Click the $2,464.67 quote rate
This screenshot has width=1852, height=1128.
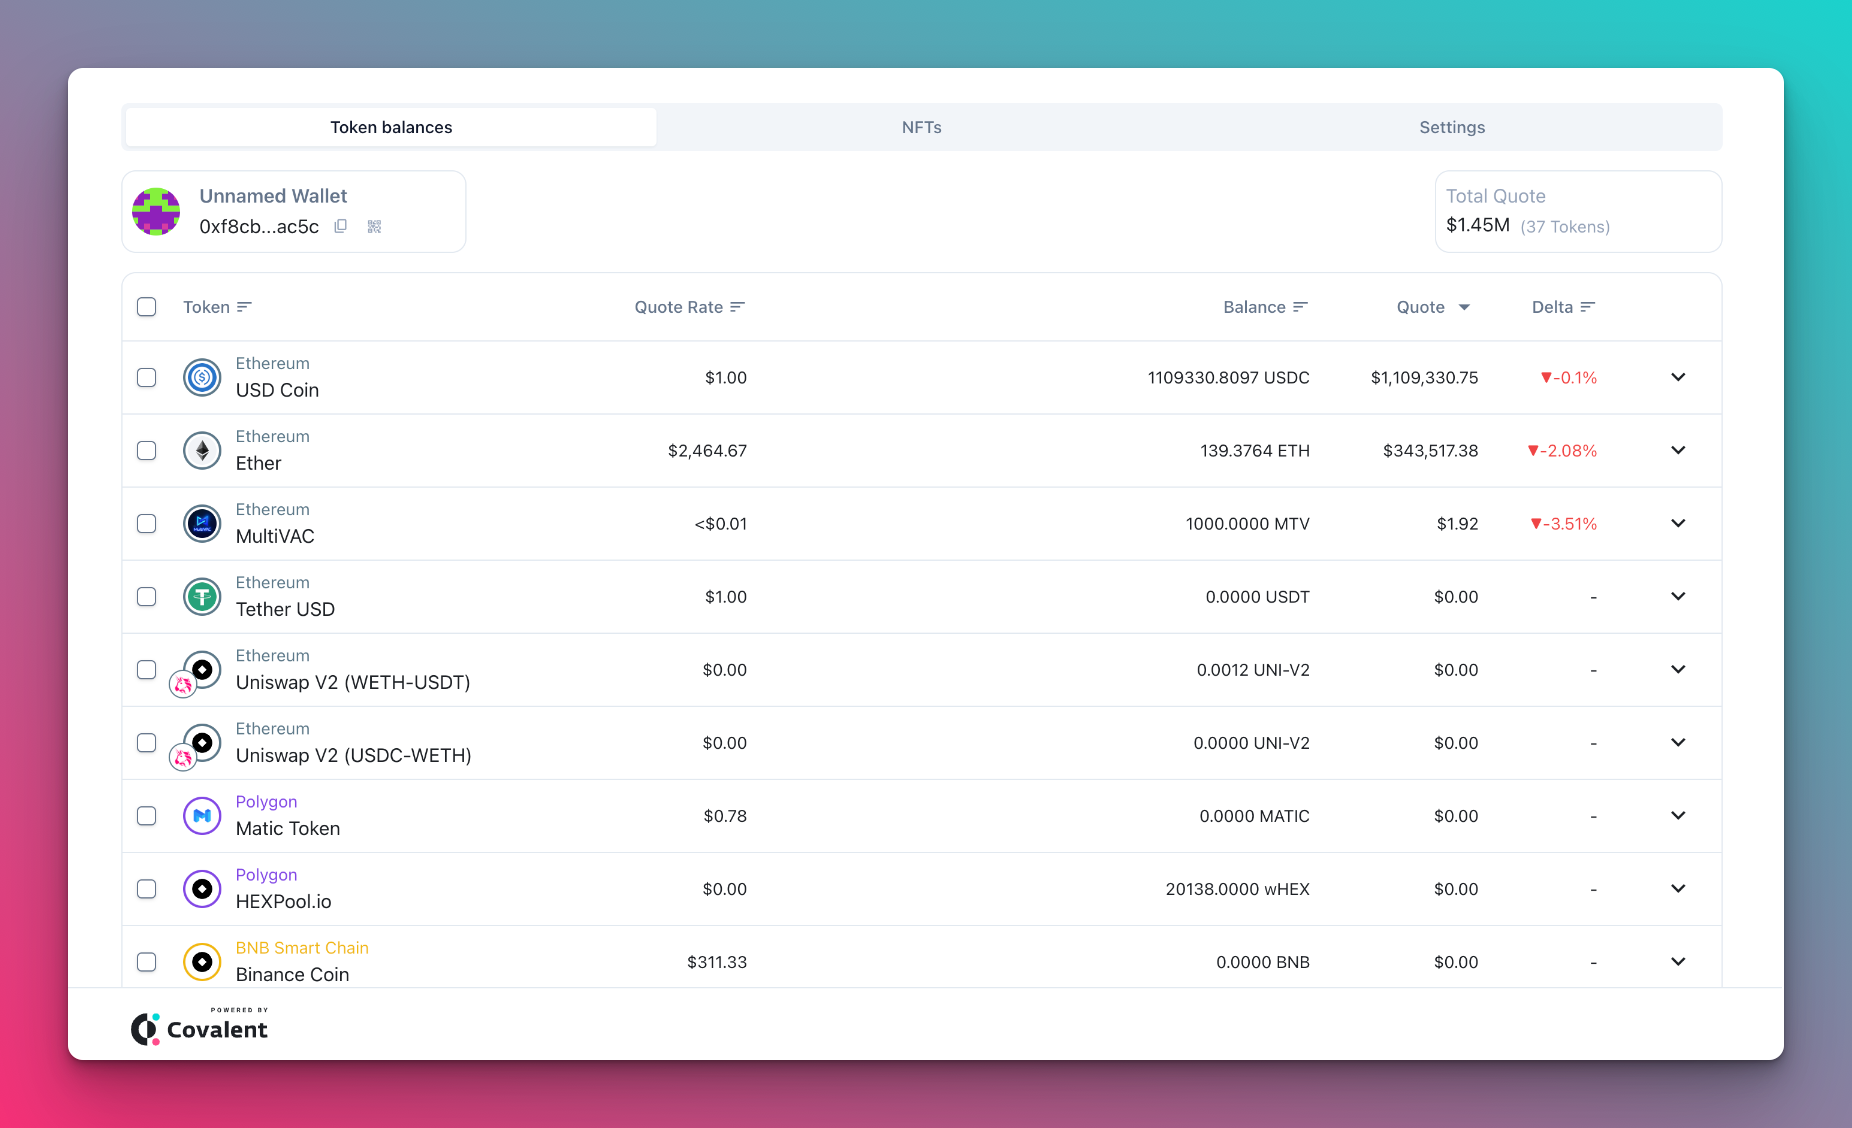(x=707, y=450)
